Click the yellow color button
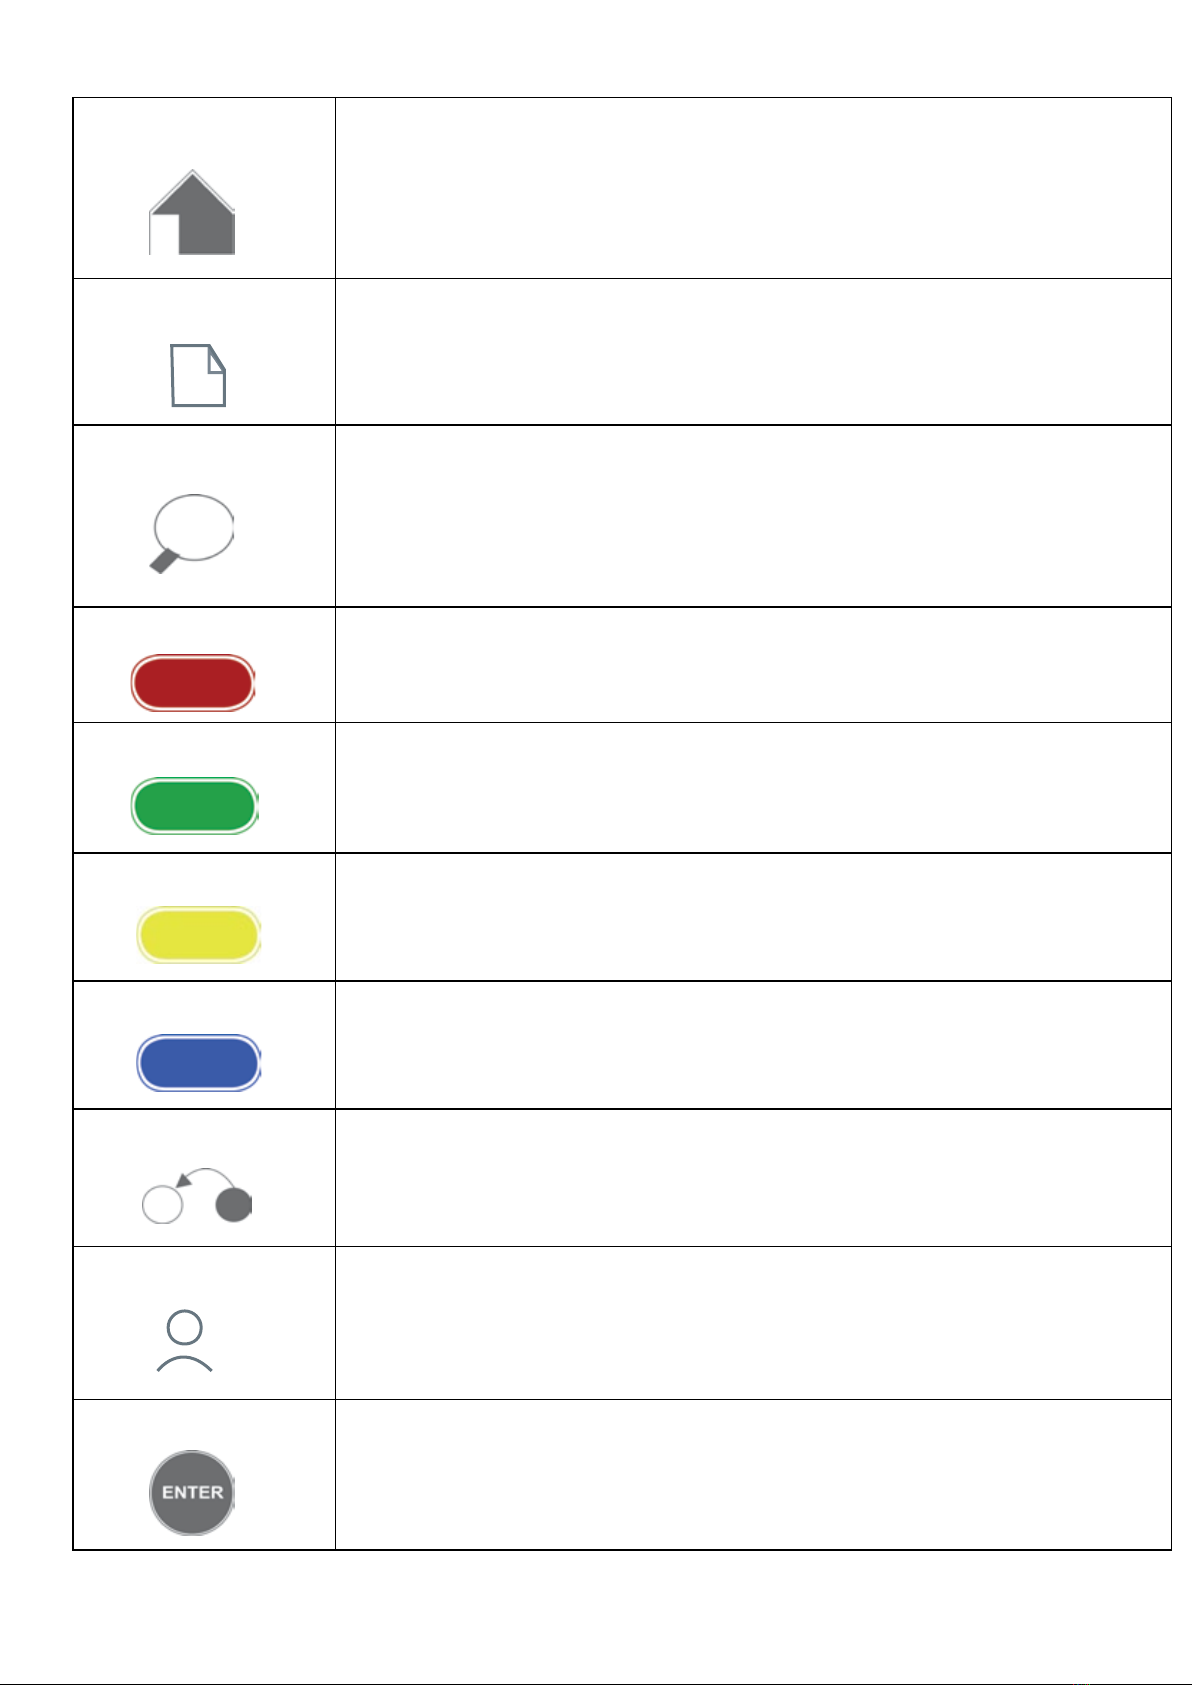The width and height of the screenshot is (1192, 1685). [198, 935]
